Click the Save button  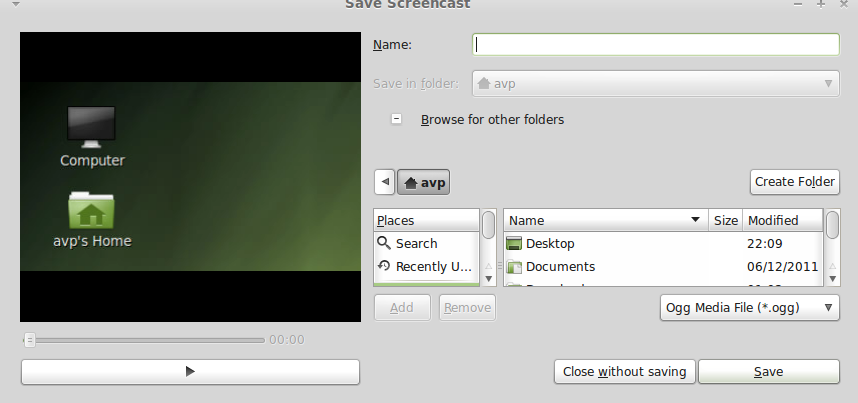coord(769,372)
